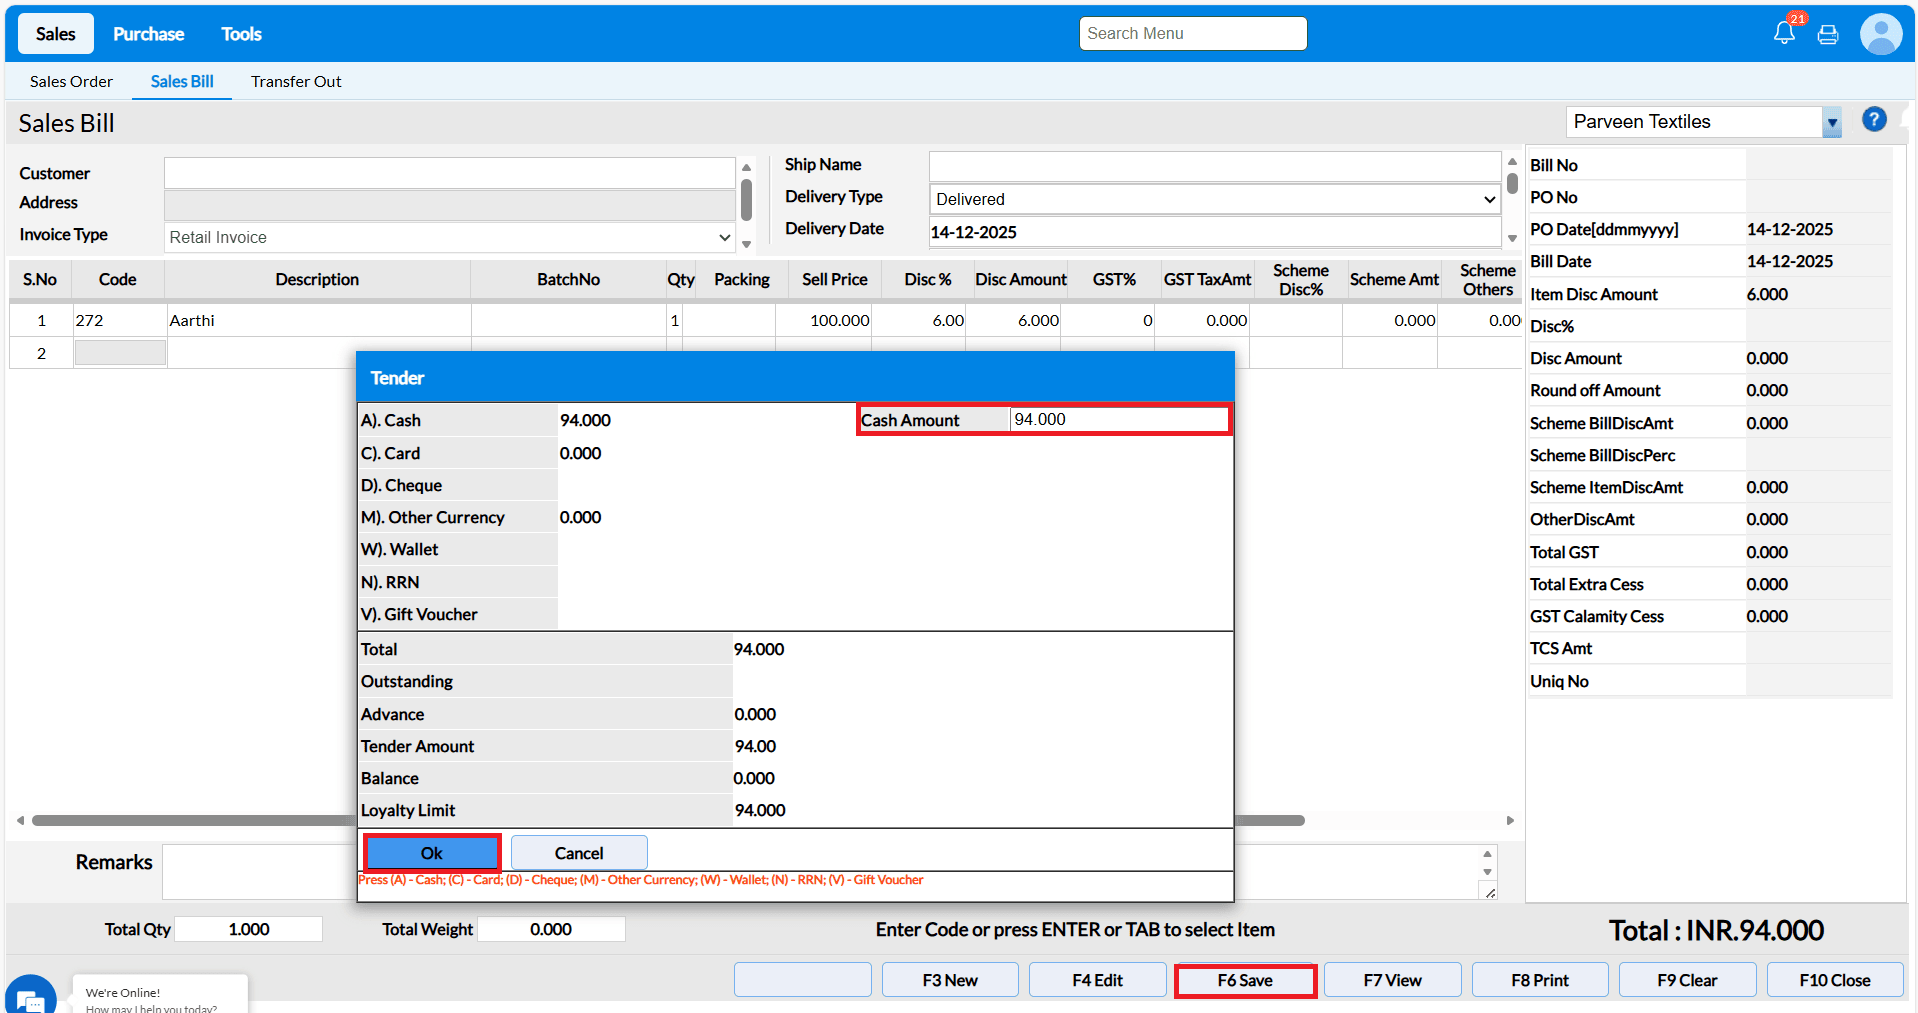Screen dimensions: 1918x1013
Task: Click the Cash Amount input field
Action: click(1118, 420)
